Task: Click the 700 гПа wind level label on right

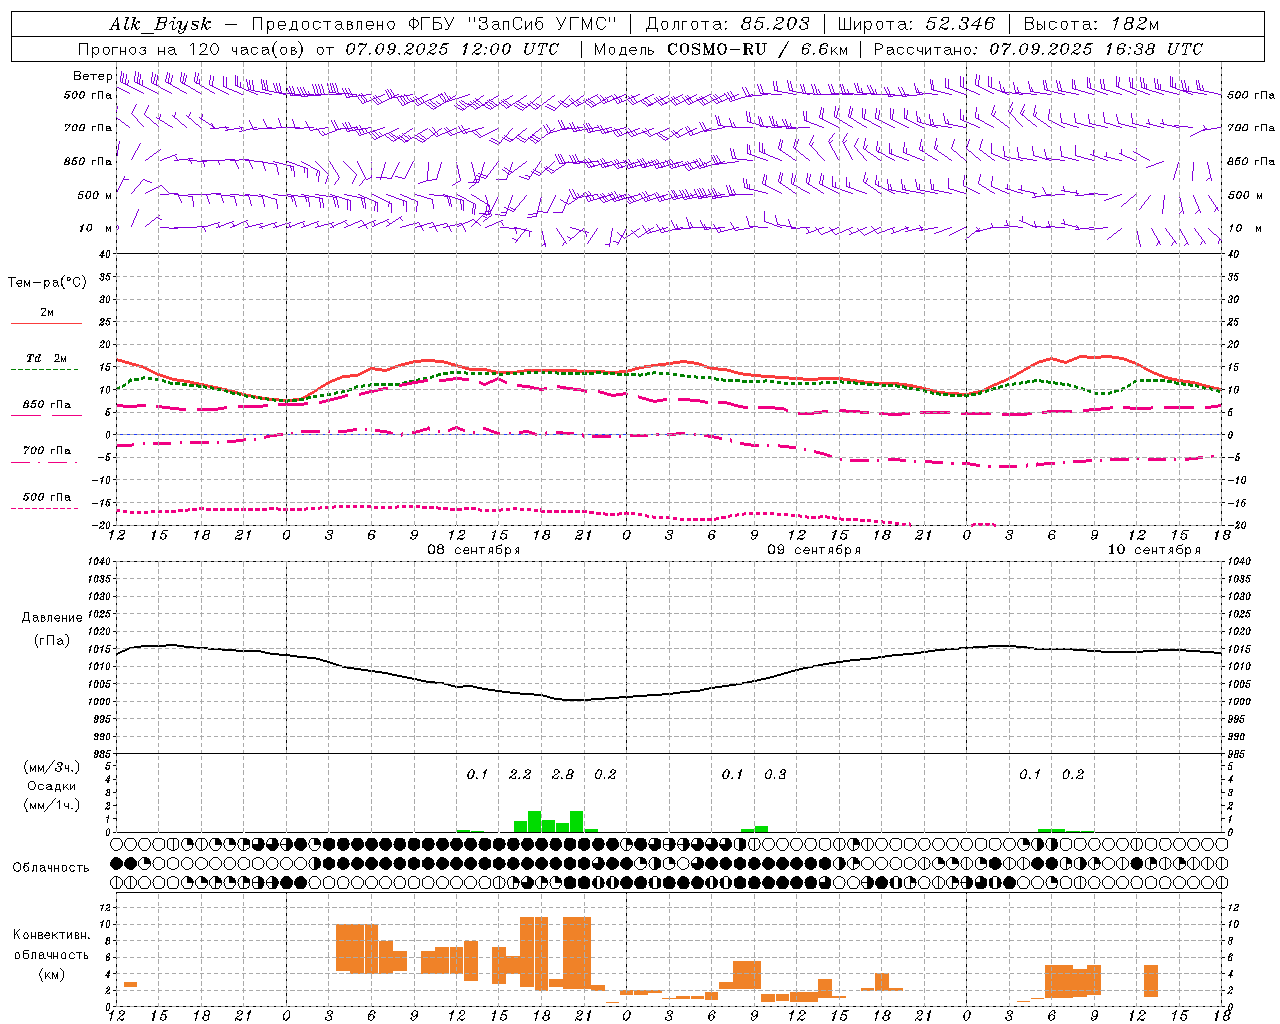Action: pos(1251,128)
